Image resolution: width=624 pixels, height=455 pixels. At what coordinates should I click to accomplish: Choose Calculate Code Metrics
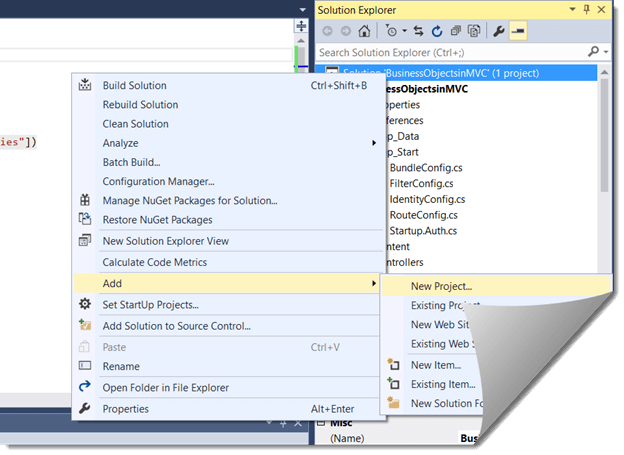point(229,262)
